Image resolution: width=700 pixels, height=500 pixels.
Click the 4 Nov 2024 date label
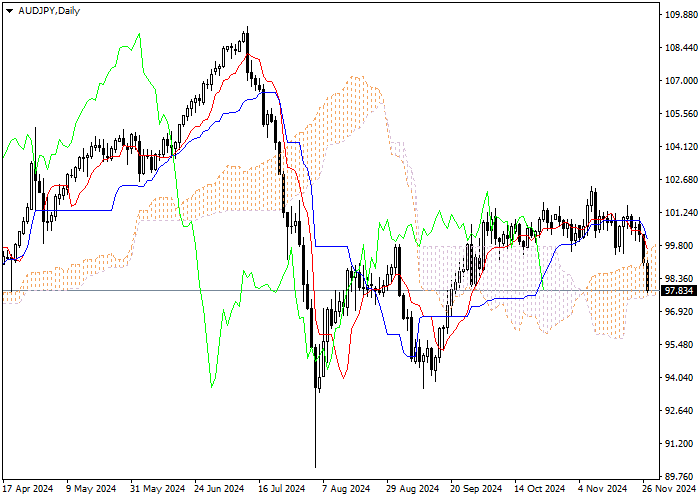pos(603,489)
